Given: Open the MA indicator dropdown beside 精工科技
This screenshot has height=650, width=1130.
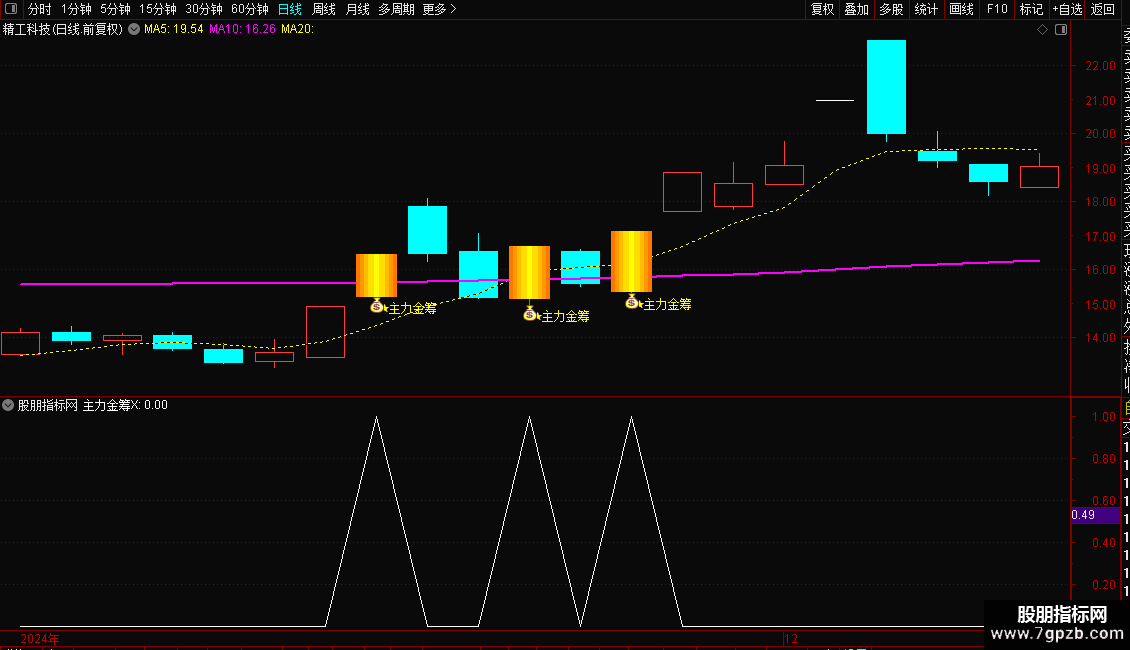Looking at the screenshot, I should 134,29.
